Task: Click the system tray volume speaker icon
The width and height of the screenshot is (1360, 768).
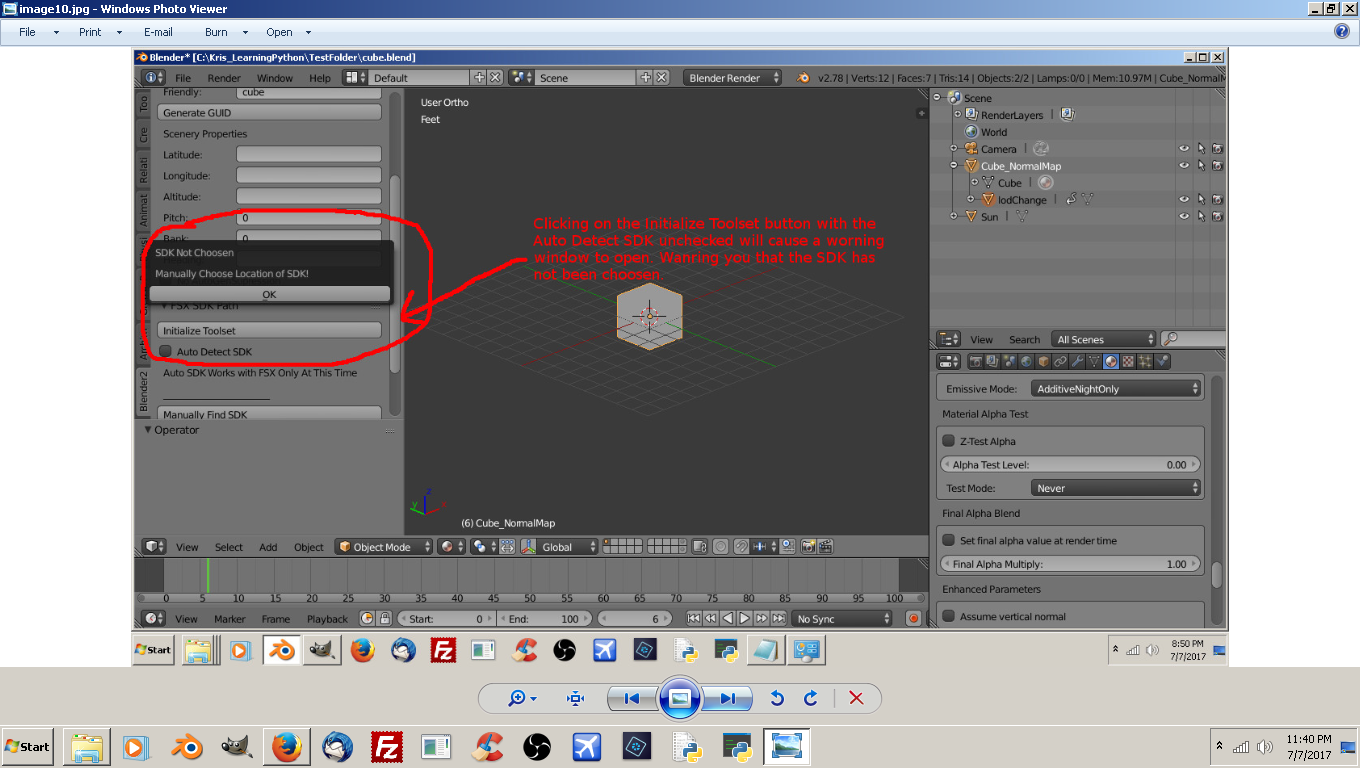Action: click(1265, 746)
